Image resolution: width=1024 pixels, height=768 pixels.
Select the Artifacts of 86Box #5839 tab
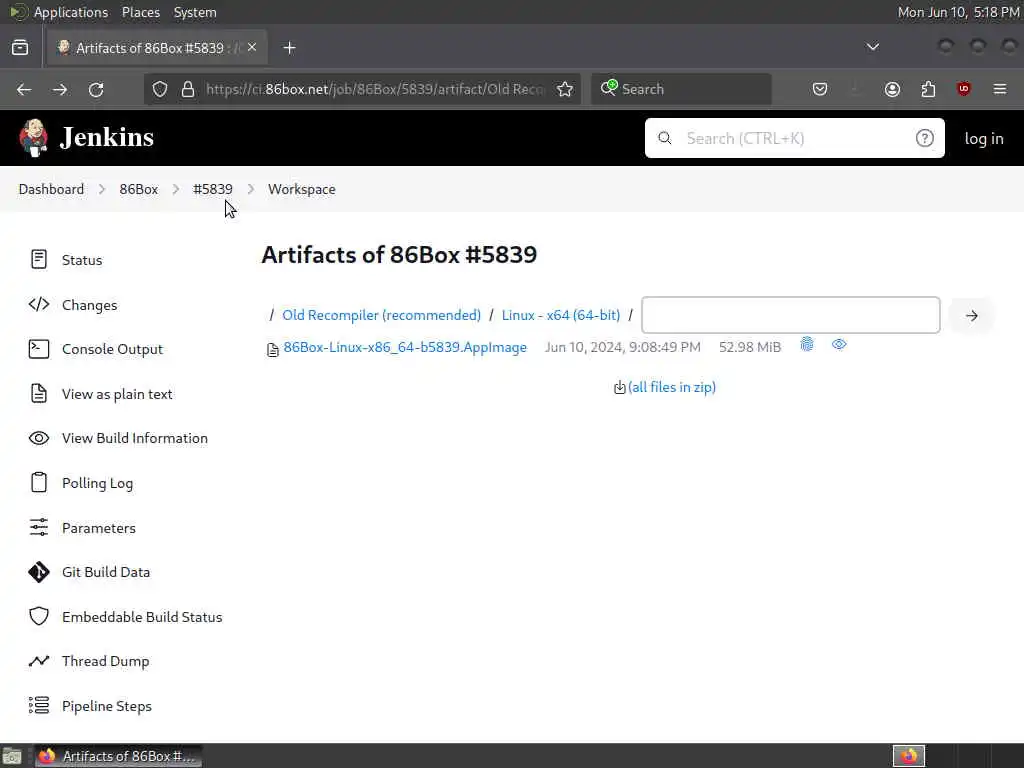point(155,48)
